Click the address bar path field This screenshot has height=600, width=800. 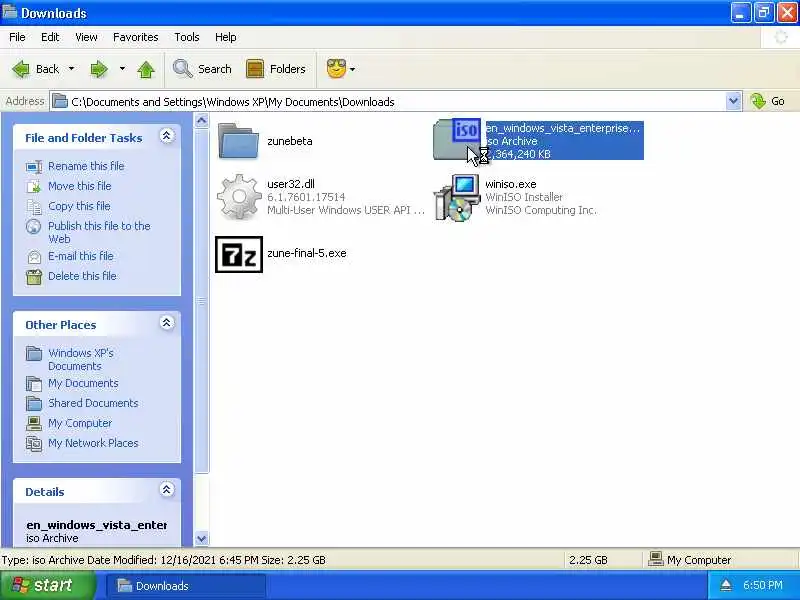click(x=388, y=102)
